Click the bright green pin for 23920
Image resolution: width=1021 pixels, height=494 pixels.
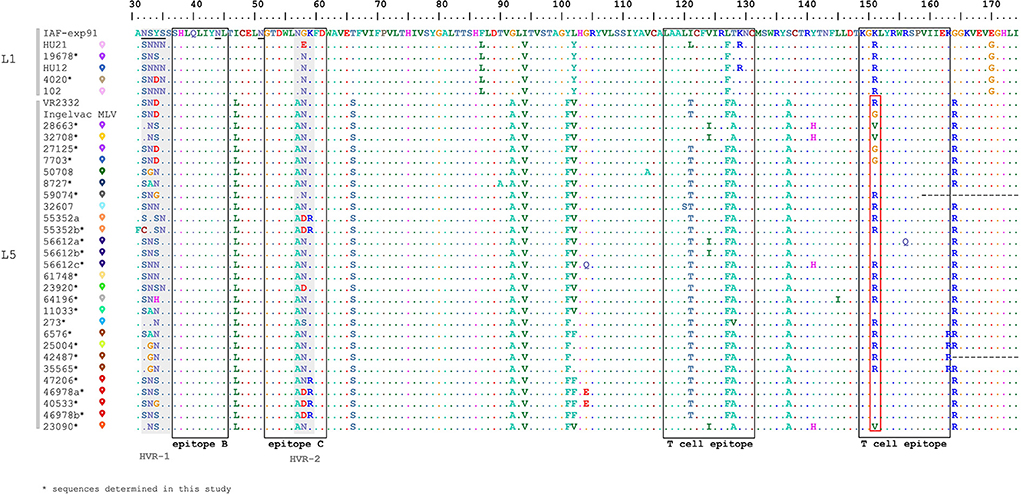pyautogui.click(x=102, y=288)
